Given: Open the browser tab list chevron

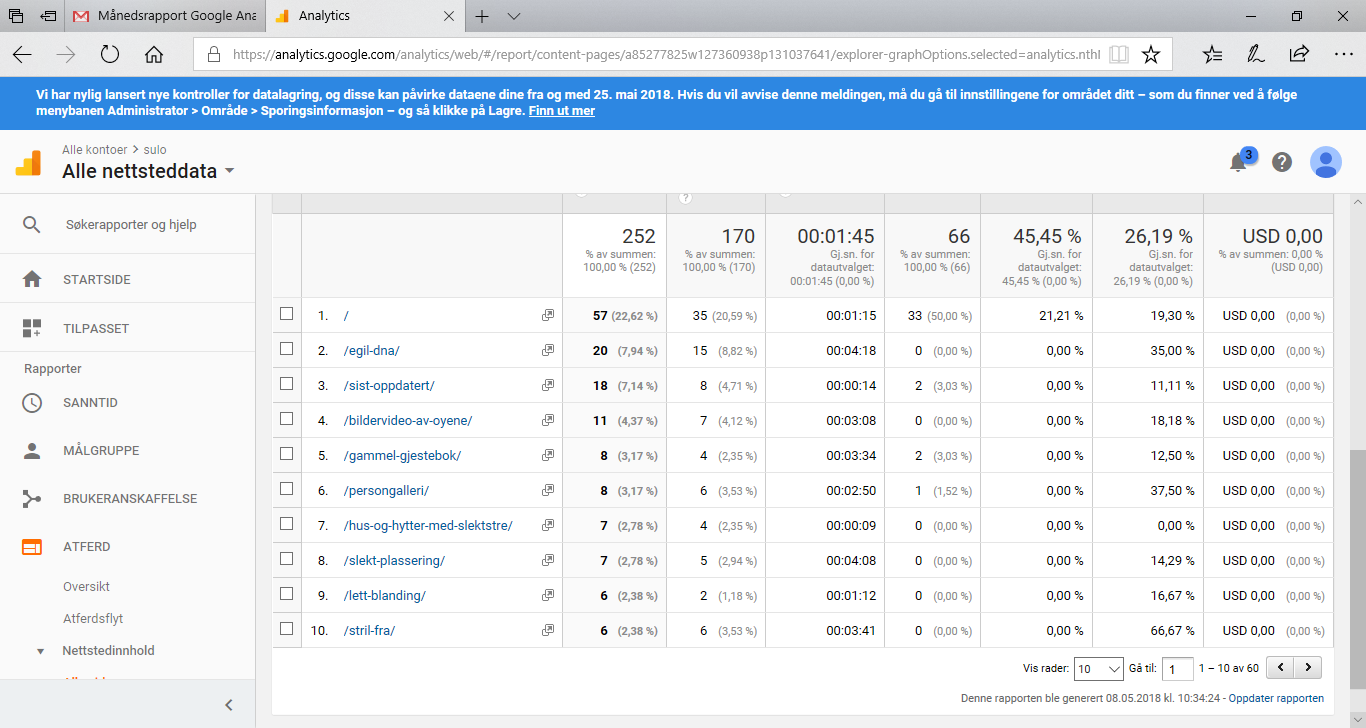Looking at the screenshot, I should [514, 16].
